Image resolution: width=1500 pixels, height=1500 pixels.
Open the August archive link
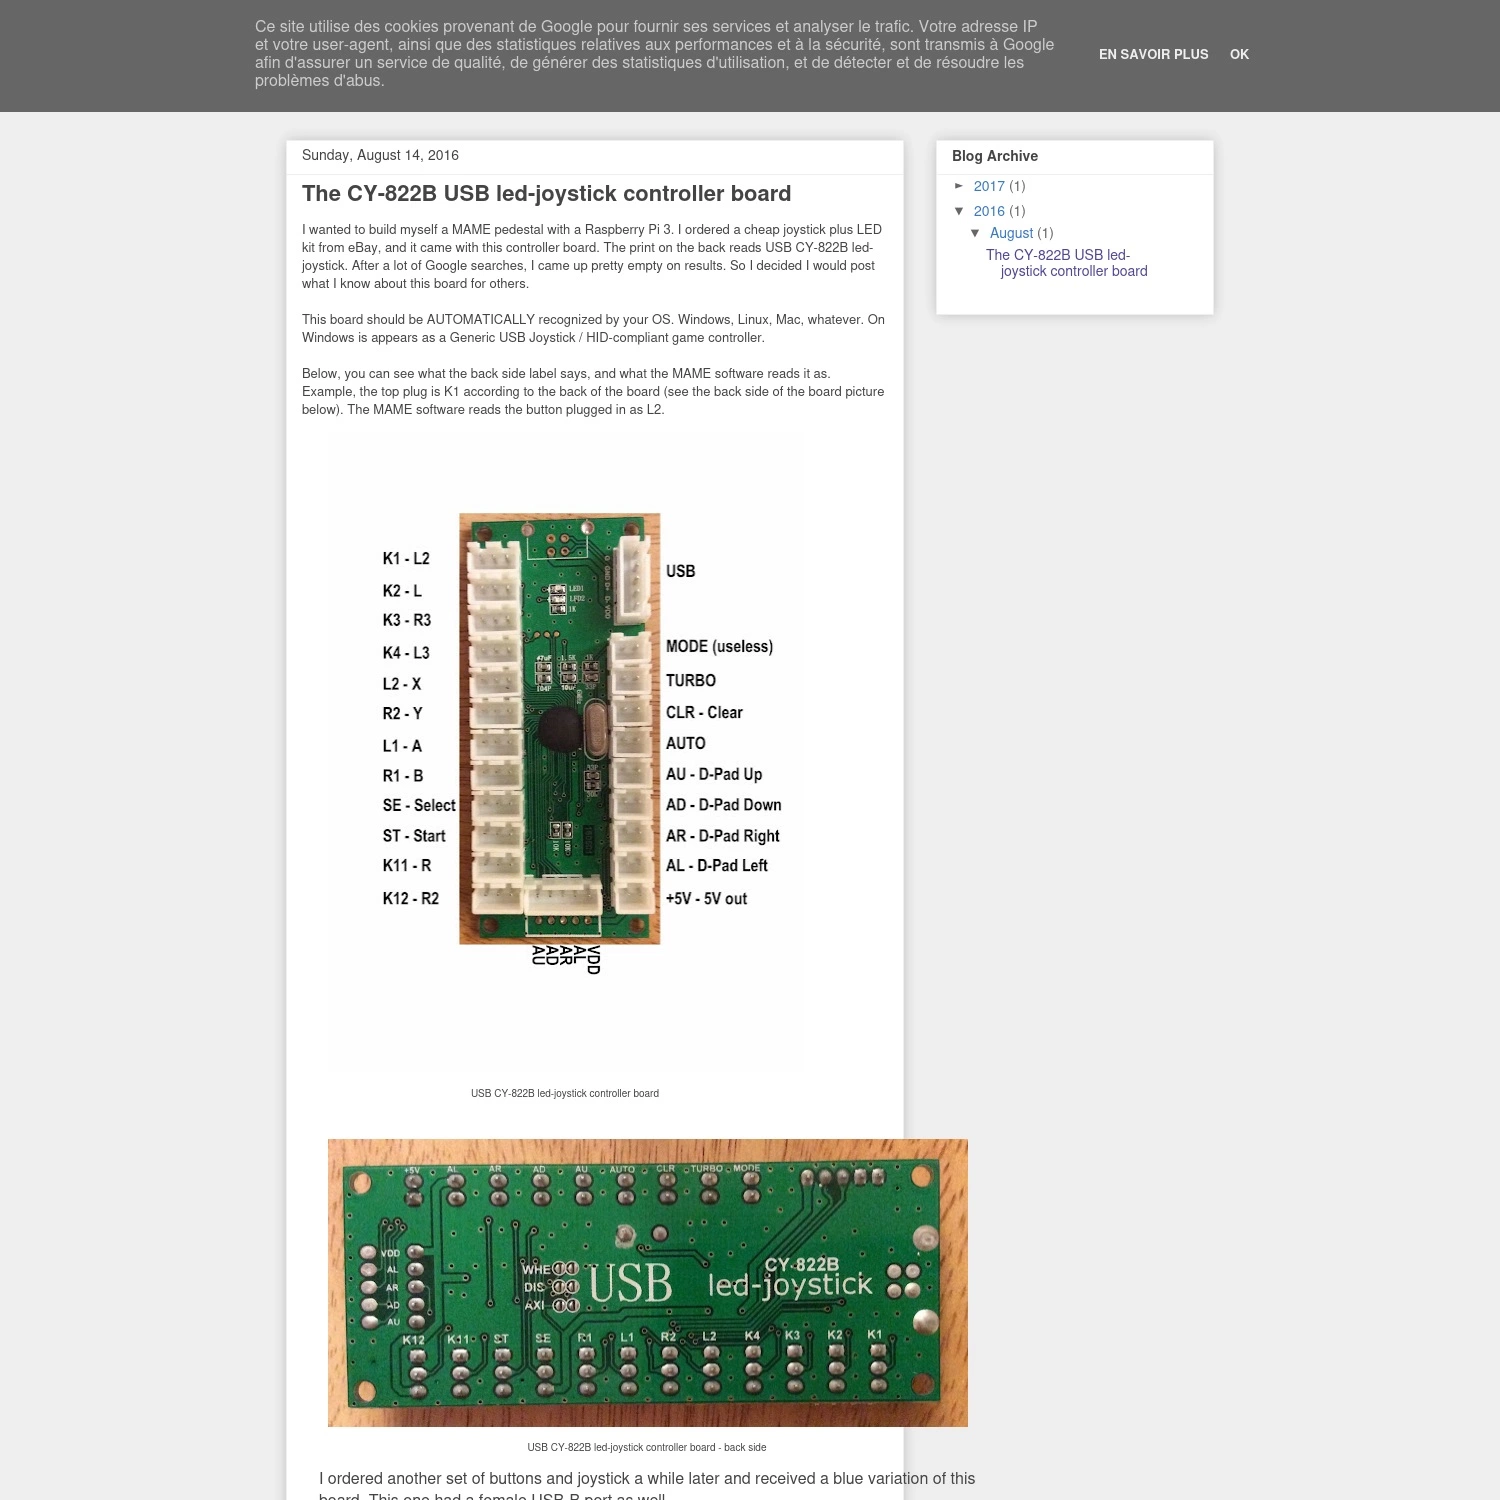coord(1011,233)
